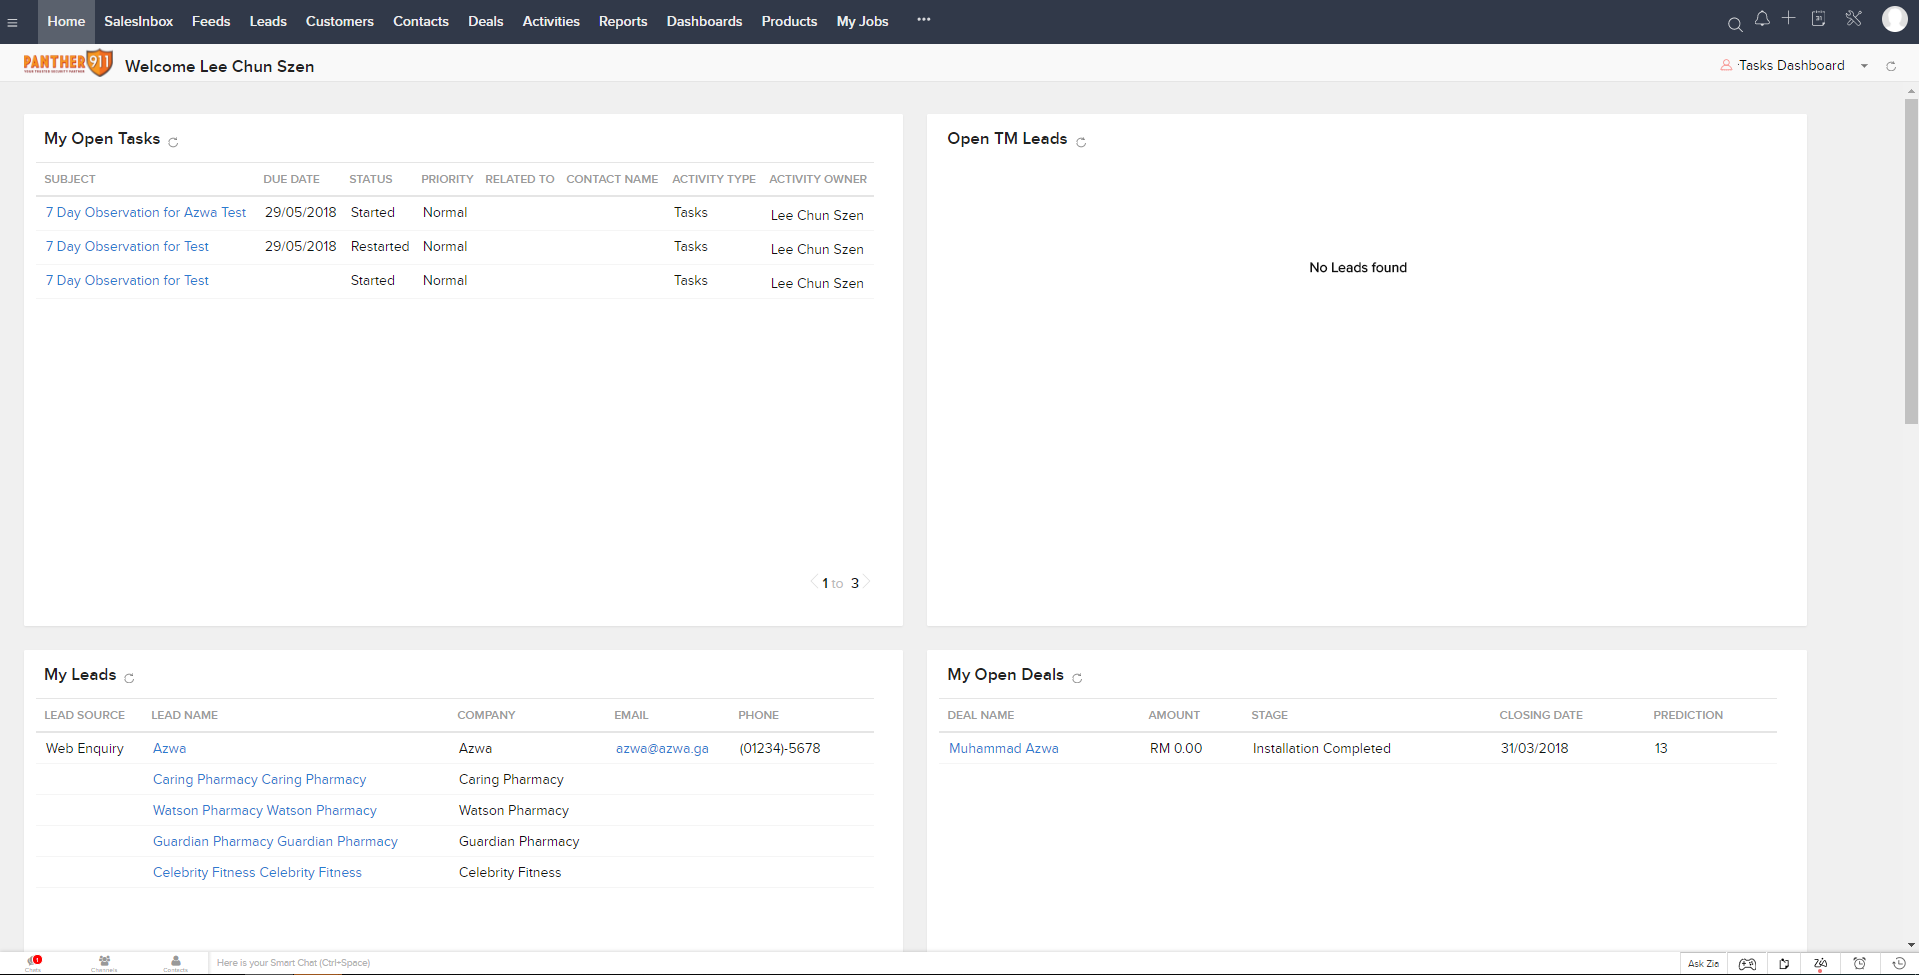Open the hamburger sidebar menu

point(13,23)
